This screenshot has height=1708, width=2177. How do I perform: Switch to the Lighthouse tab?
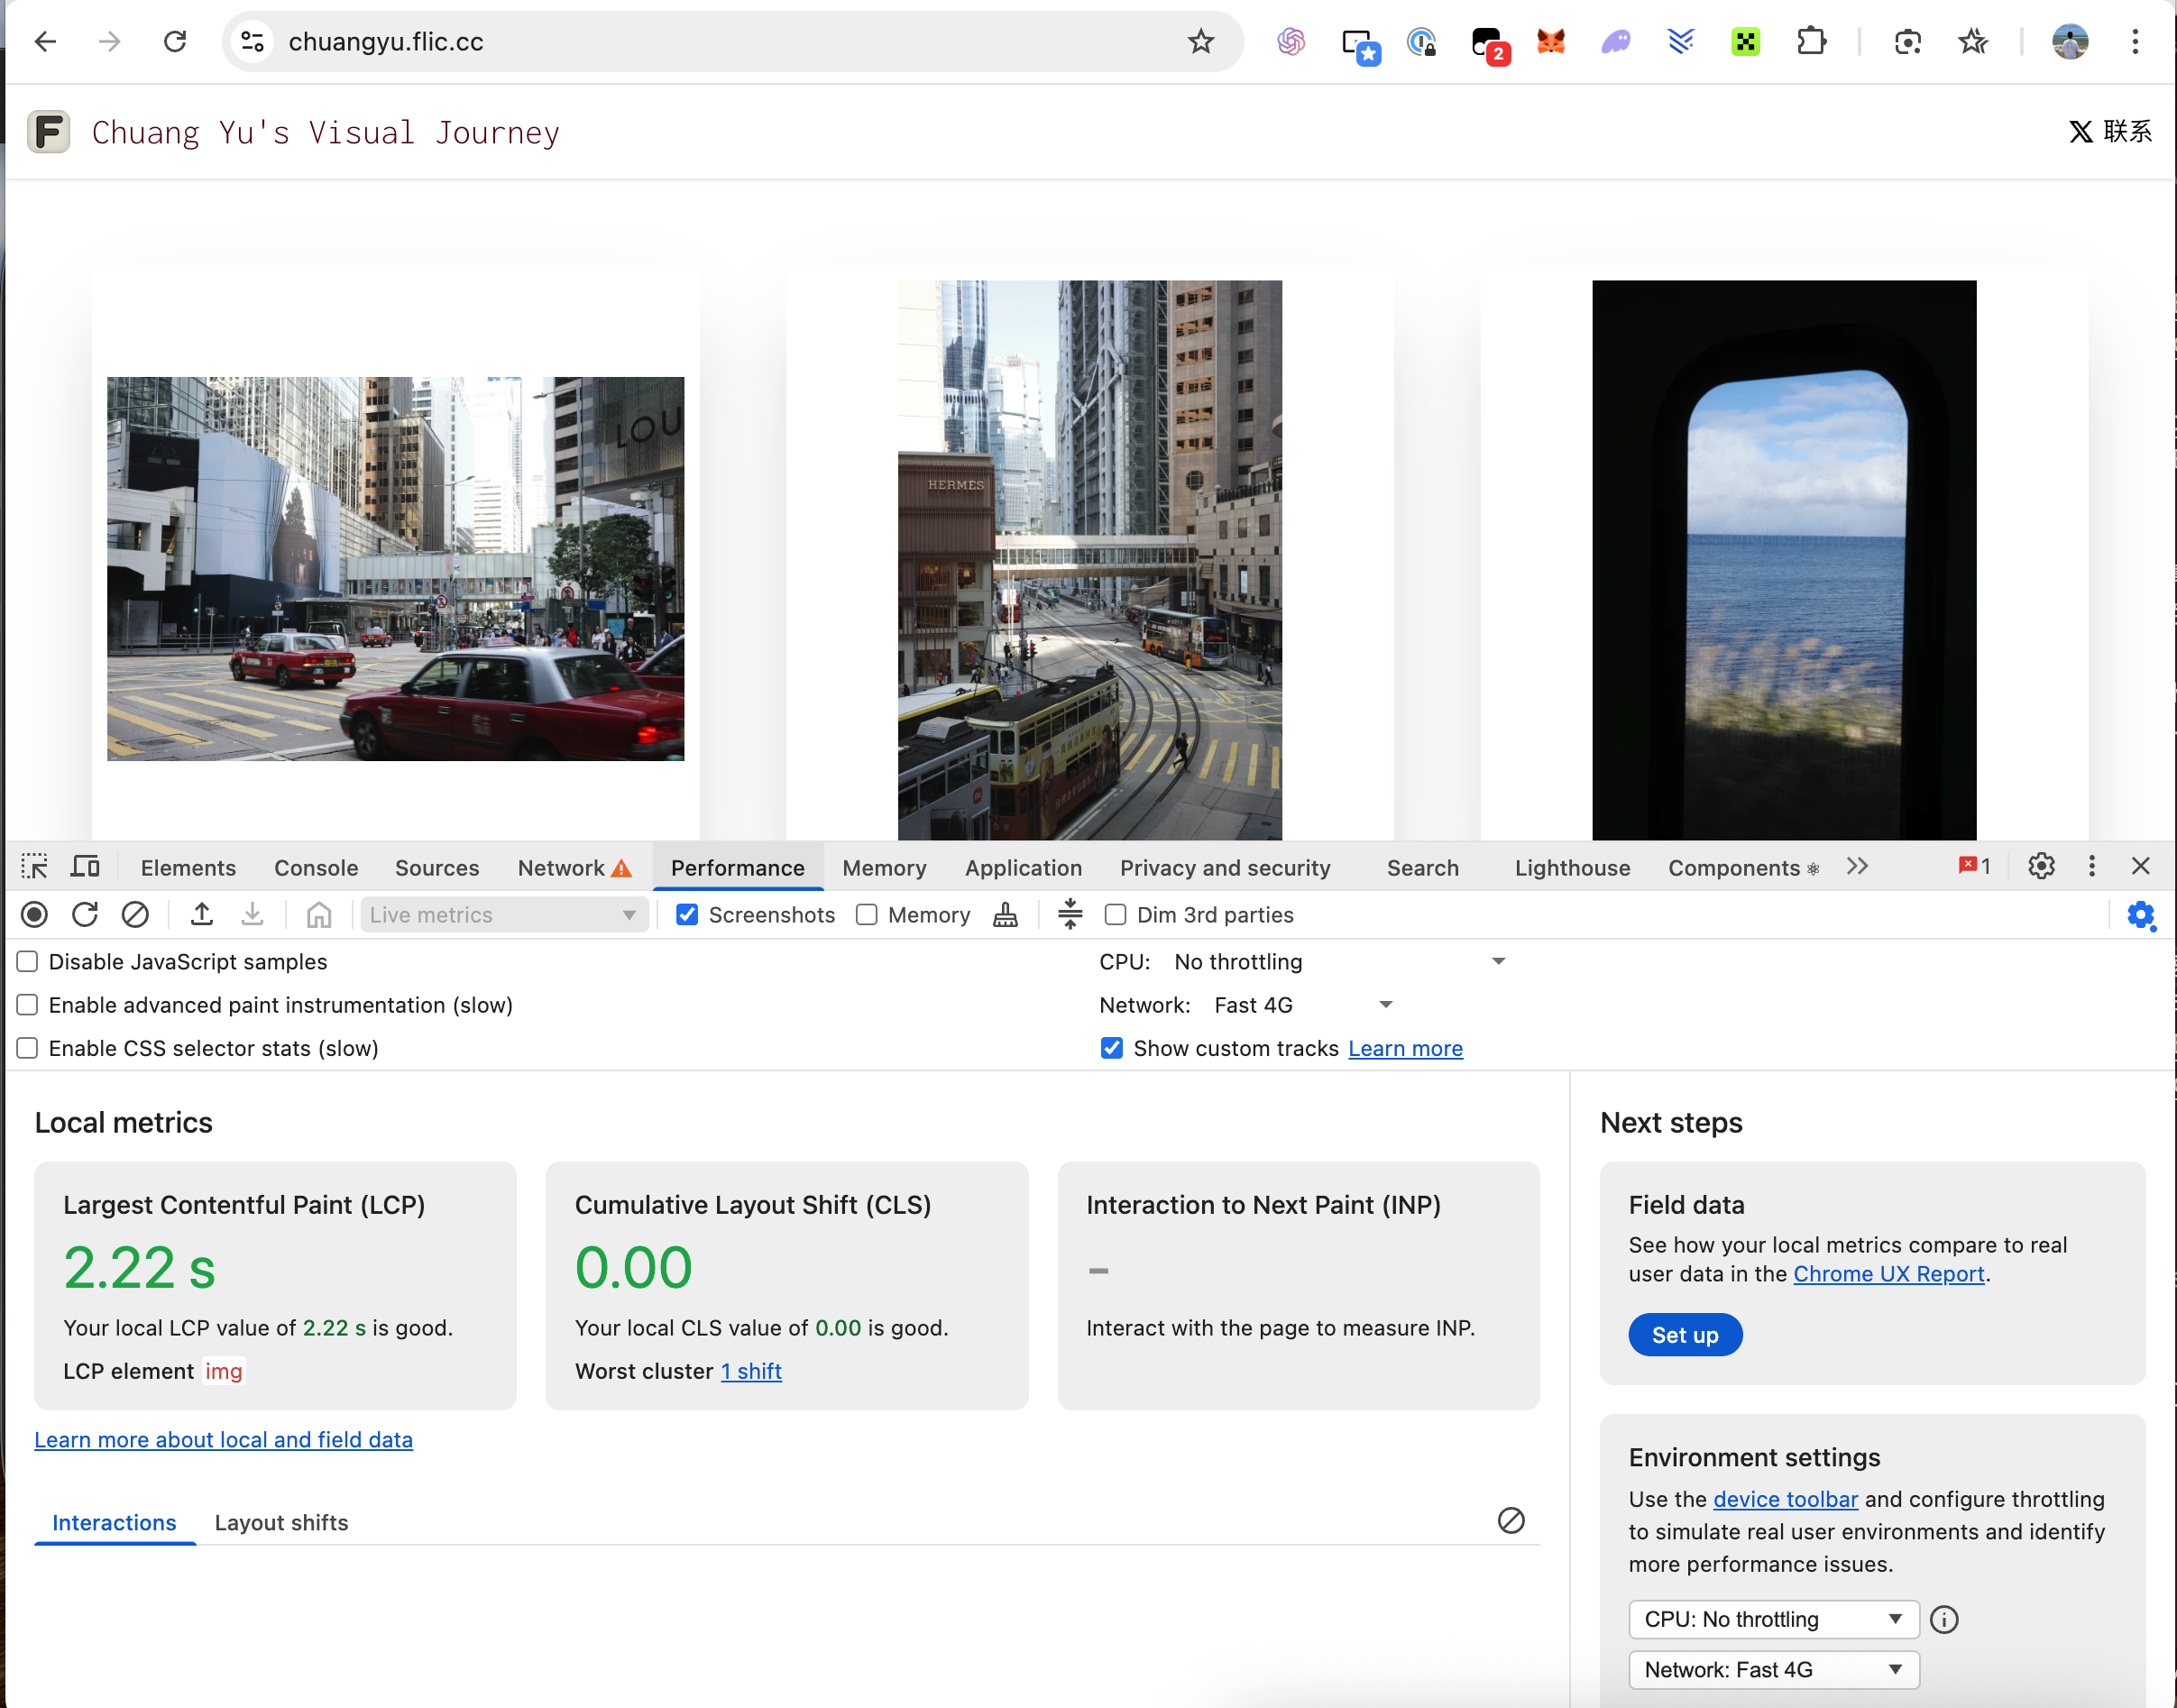[1571, 868]
